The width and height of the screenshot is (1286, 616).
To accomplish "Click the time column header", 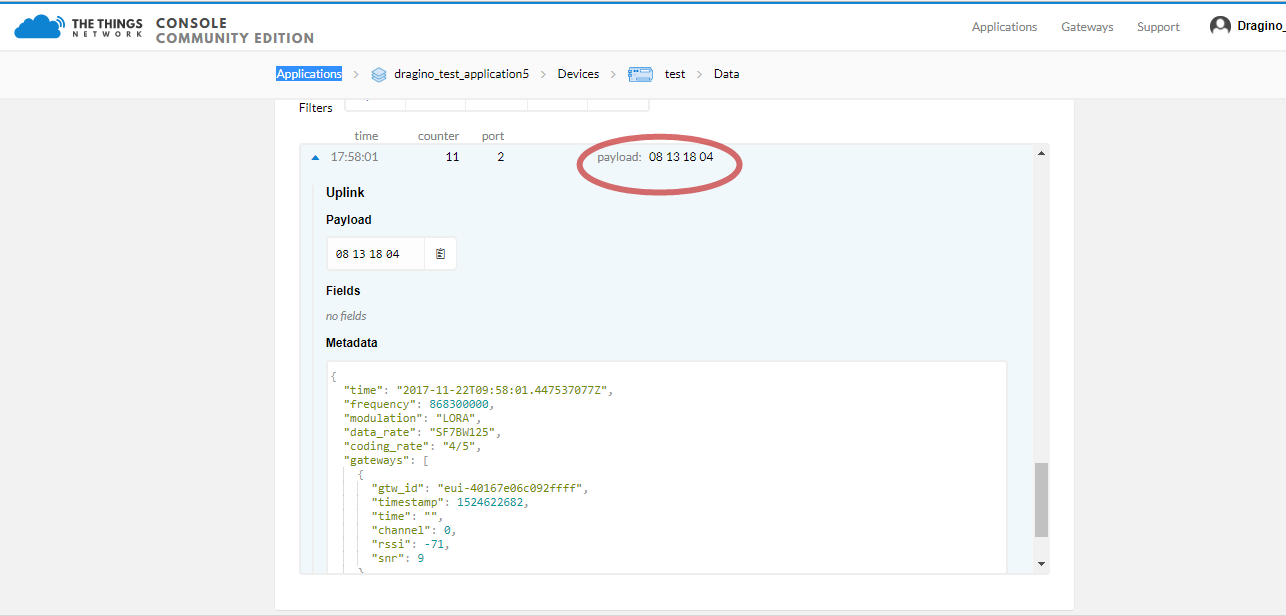I will 366,136.
